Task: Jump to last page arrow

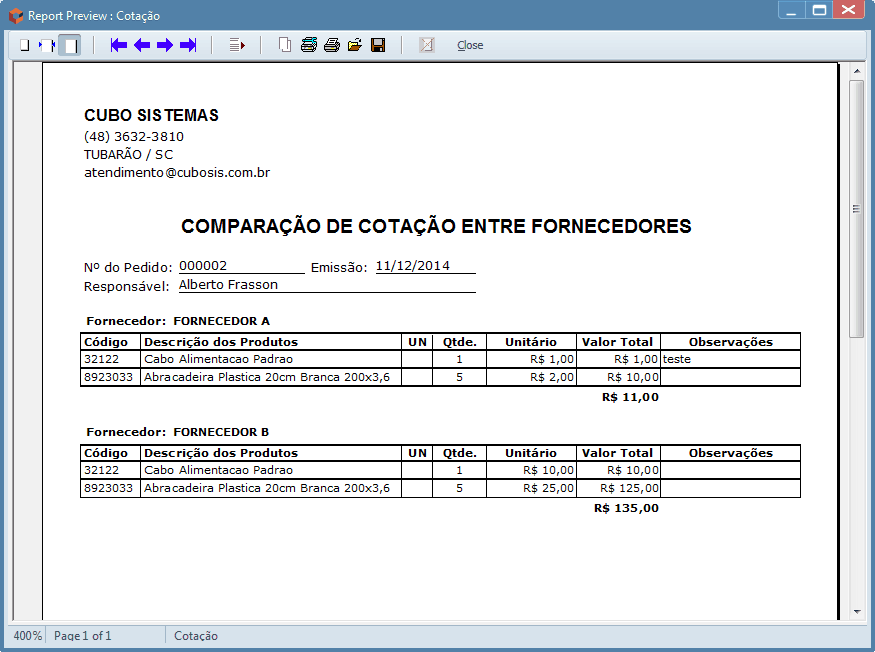Action: 188,45
